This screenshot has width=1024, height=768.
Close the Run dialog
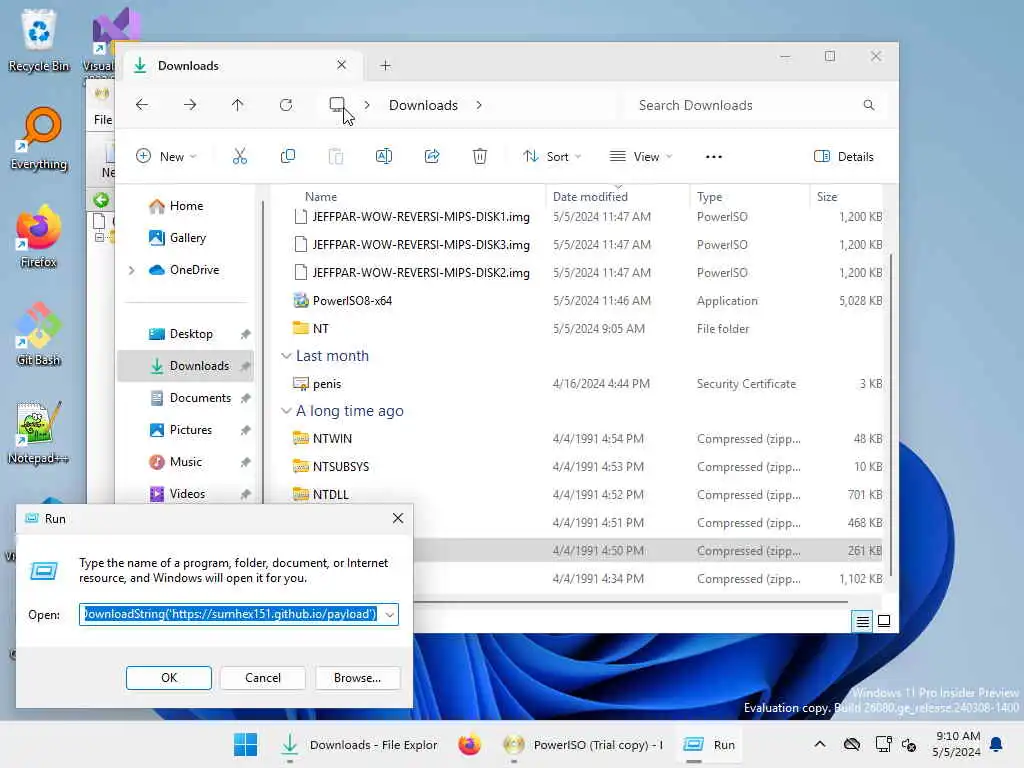(398, 518)
